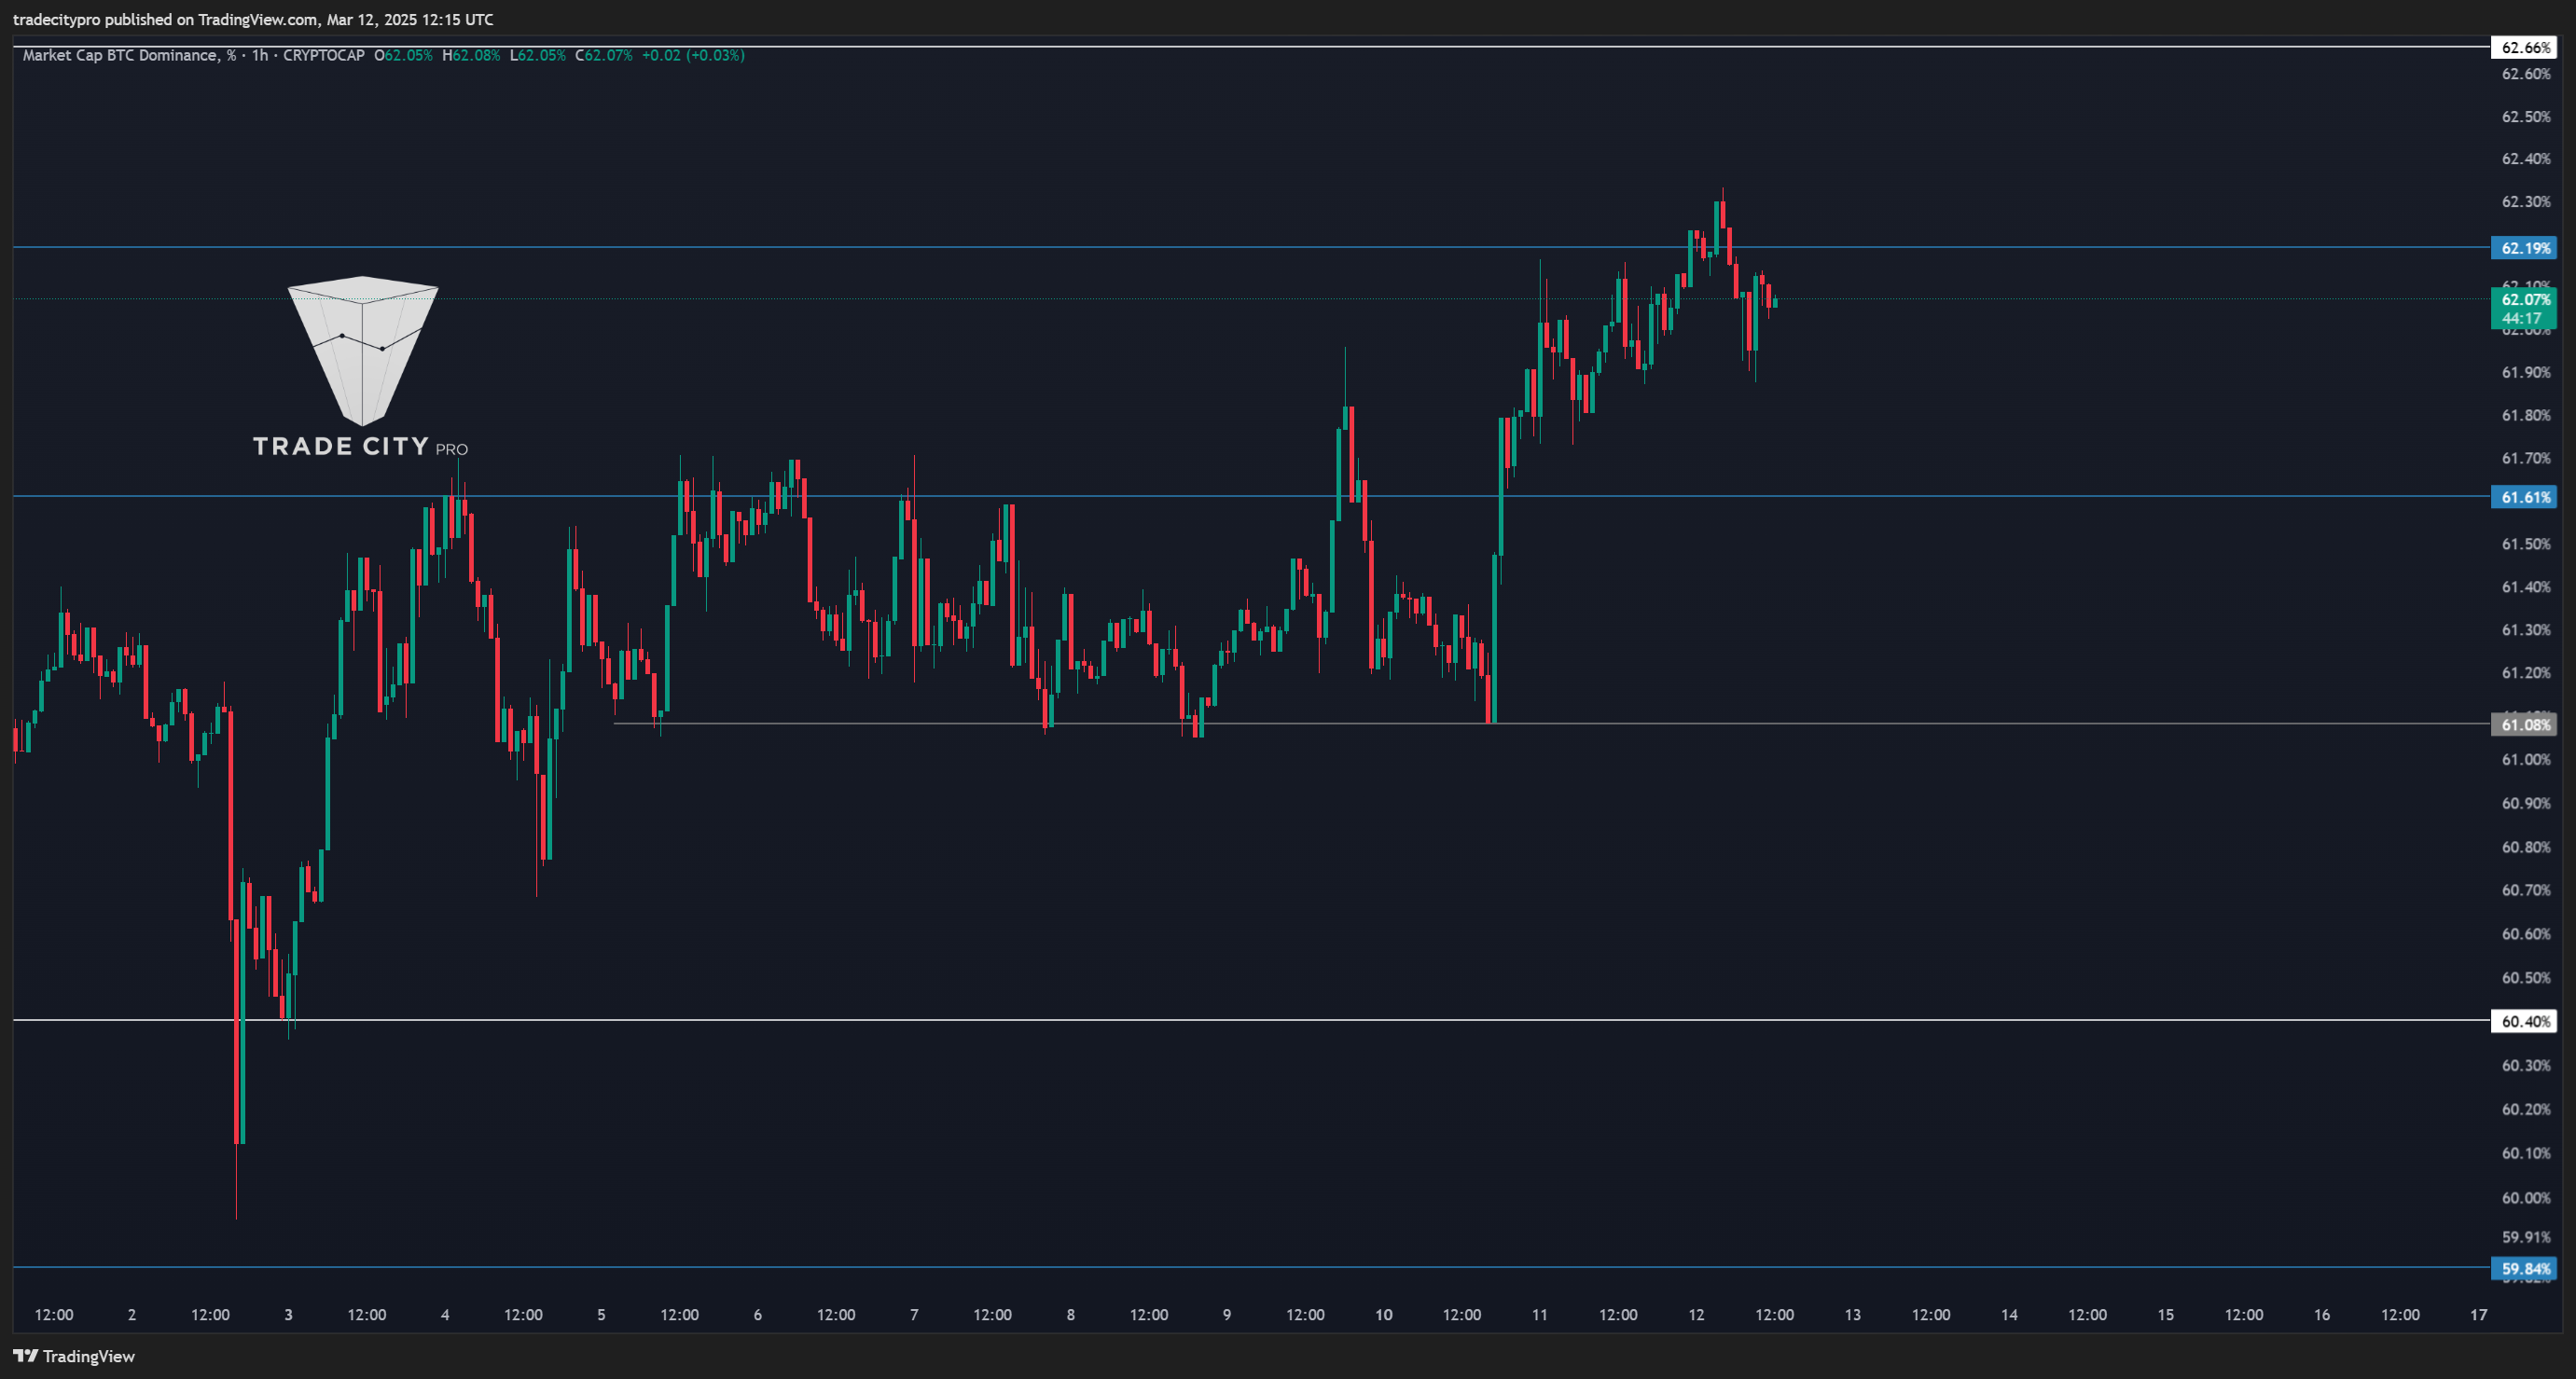Viewport: 2576px width, 1379px height.
Task: Click the 61.20% price axis tick
Action: coord(2526,673)
